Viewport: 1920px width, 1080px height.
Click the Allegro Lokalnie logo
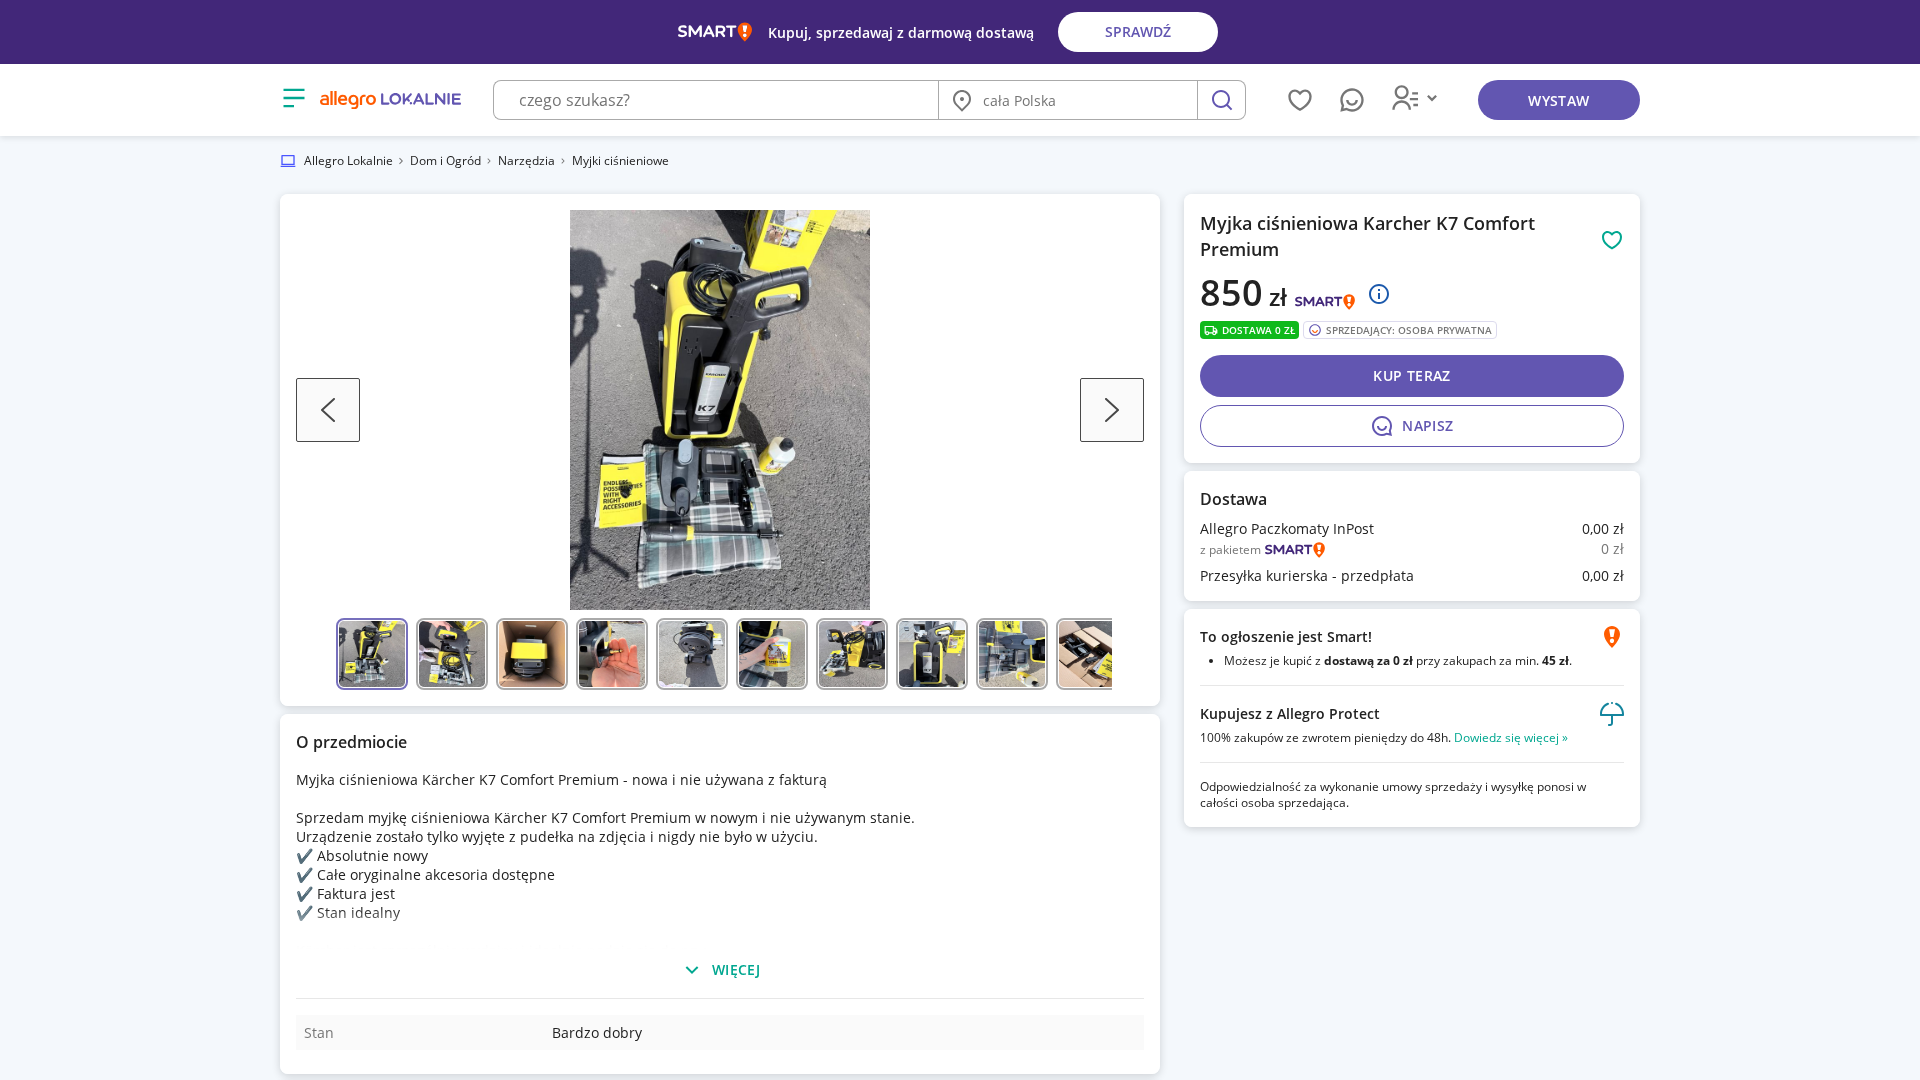(x=390, y=99)
